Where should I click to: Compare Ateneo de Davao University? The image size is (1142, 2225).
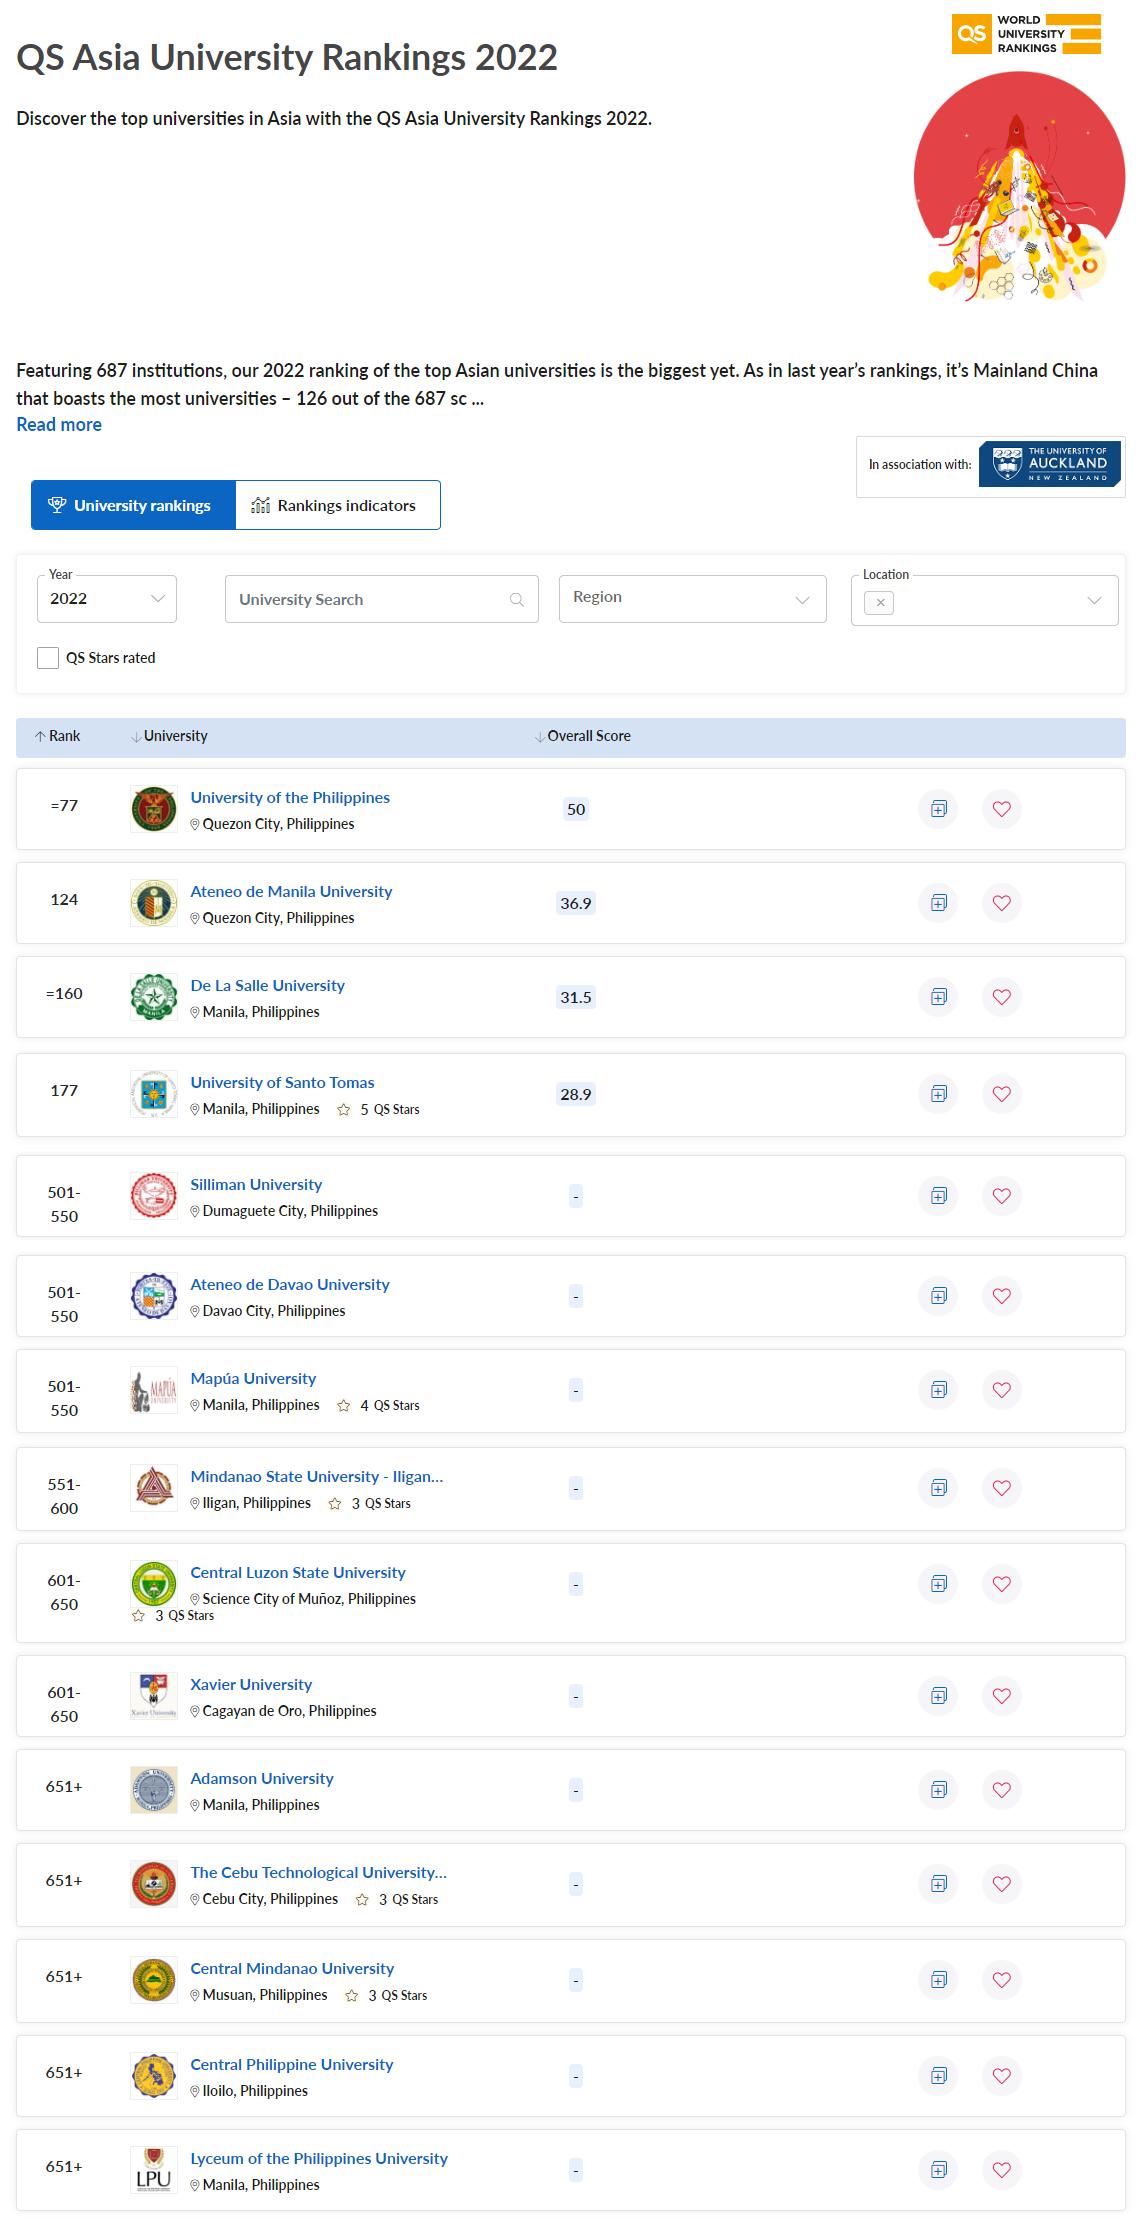click(x=938, y=1296)
